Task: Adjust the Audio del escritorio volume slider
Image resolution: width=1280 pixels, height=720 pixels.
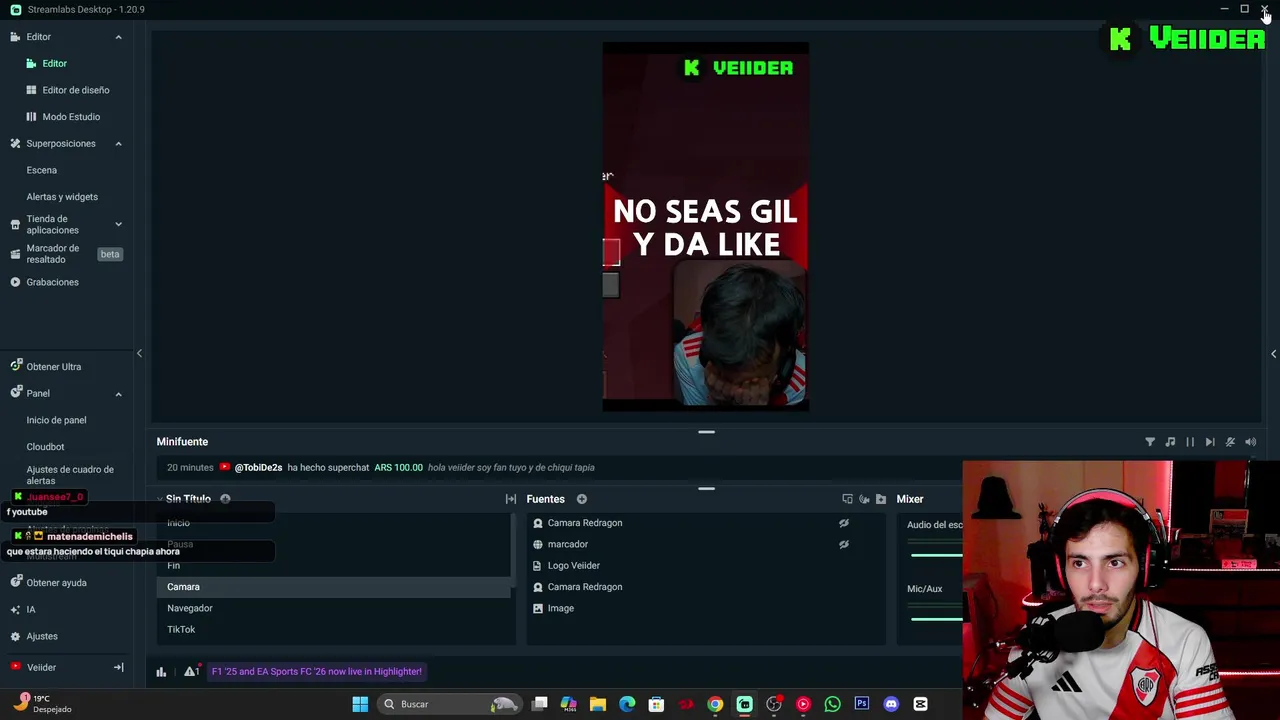Action: click(936, 555)
